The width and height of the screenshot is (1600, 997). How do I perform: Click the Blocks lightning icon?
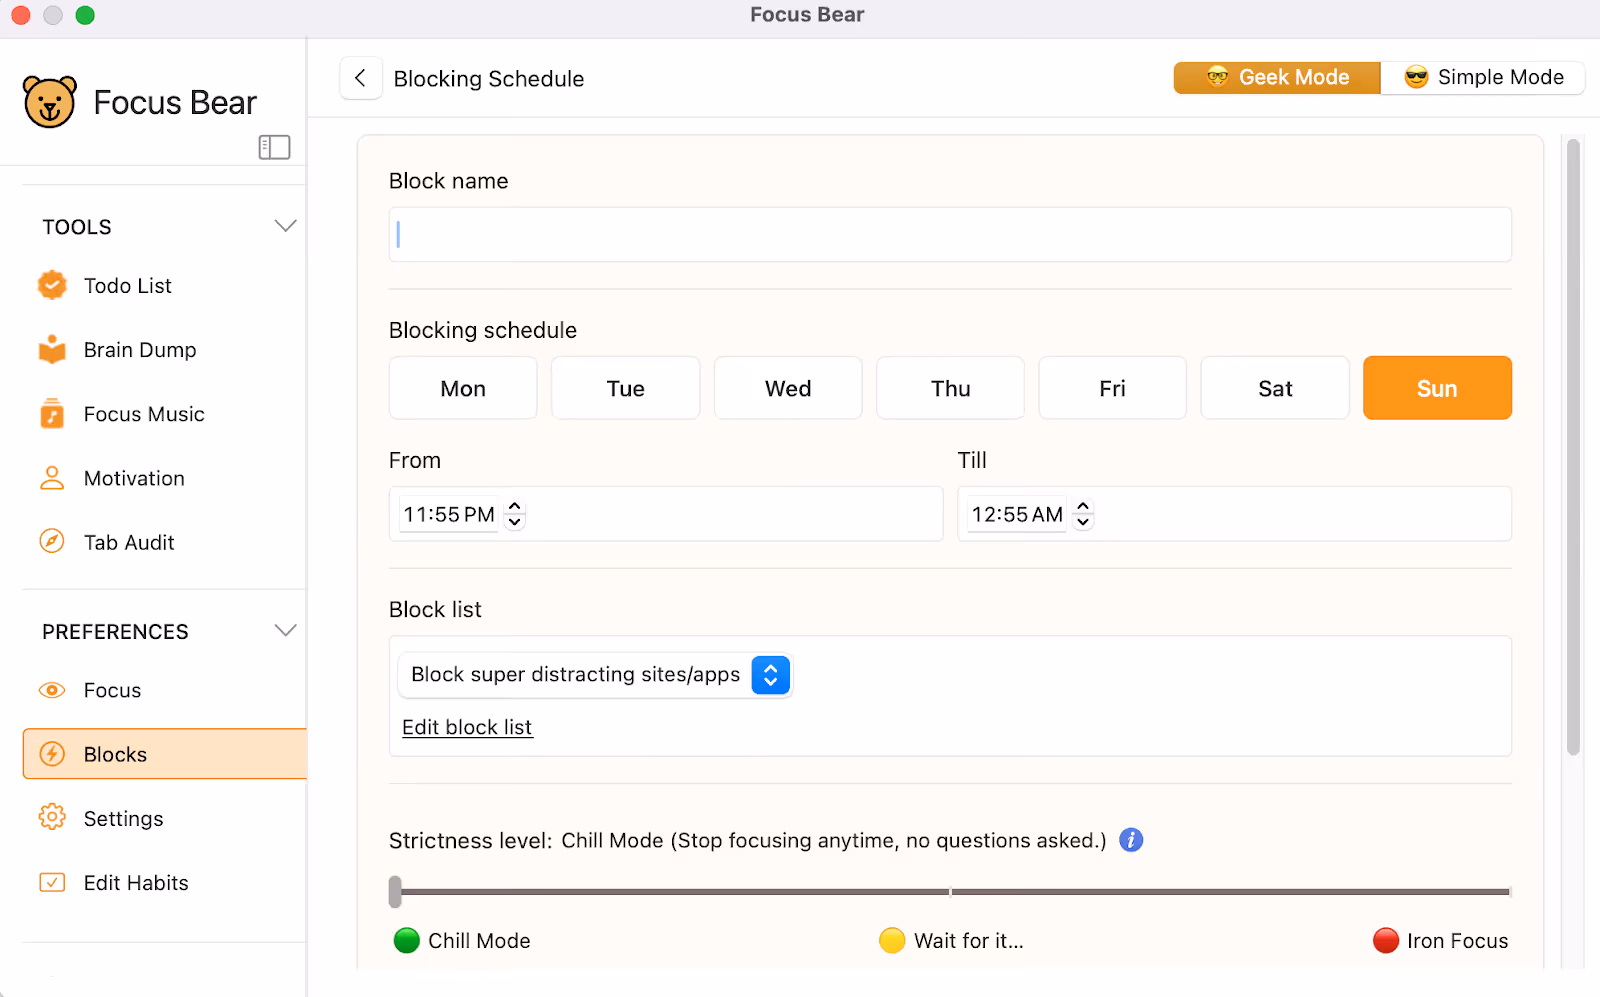(52, 754)
